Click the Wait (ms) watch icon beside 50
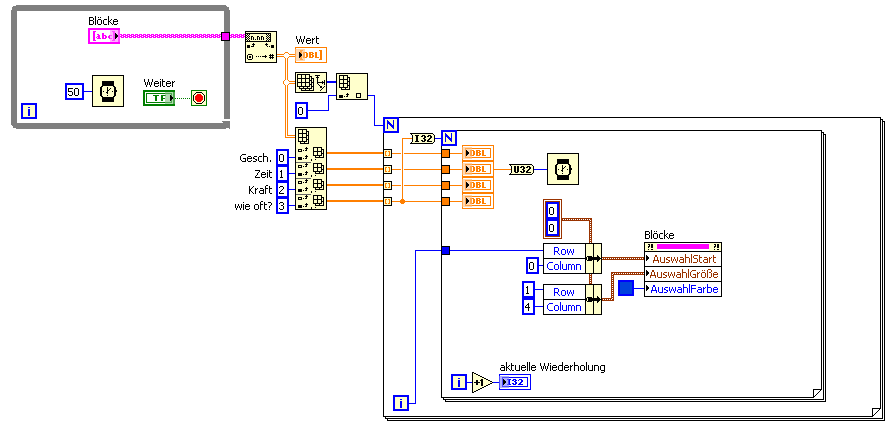Viewport: 892px width, 427px height. (108, 91)
